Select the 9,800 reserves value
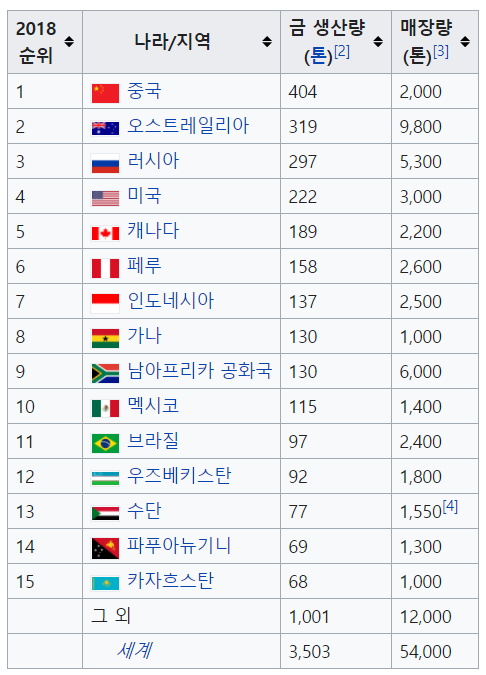The height and width of the screenshot is (675, 486). tap(421, 127)
